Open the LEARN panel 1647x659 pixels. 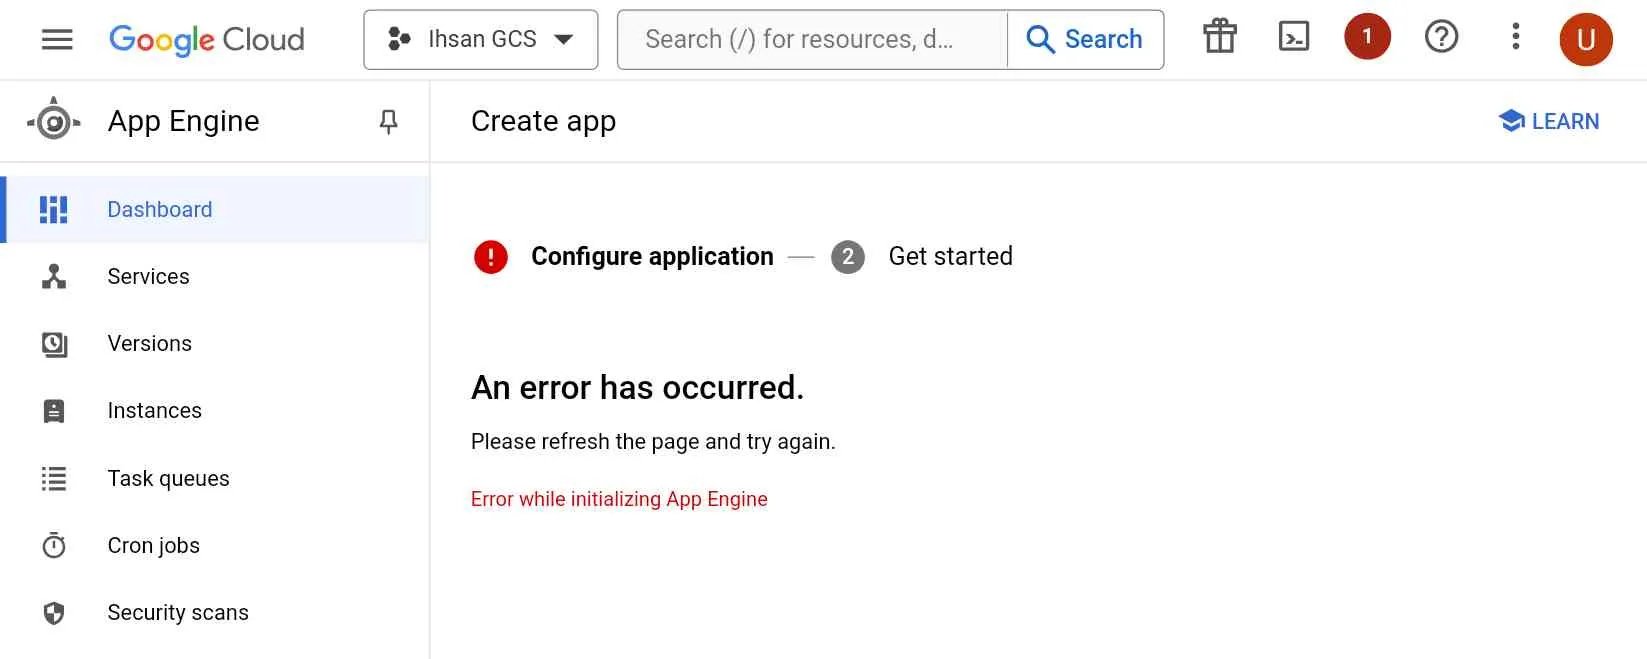tap(1549, 121)
